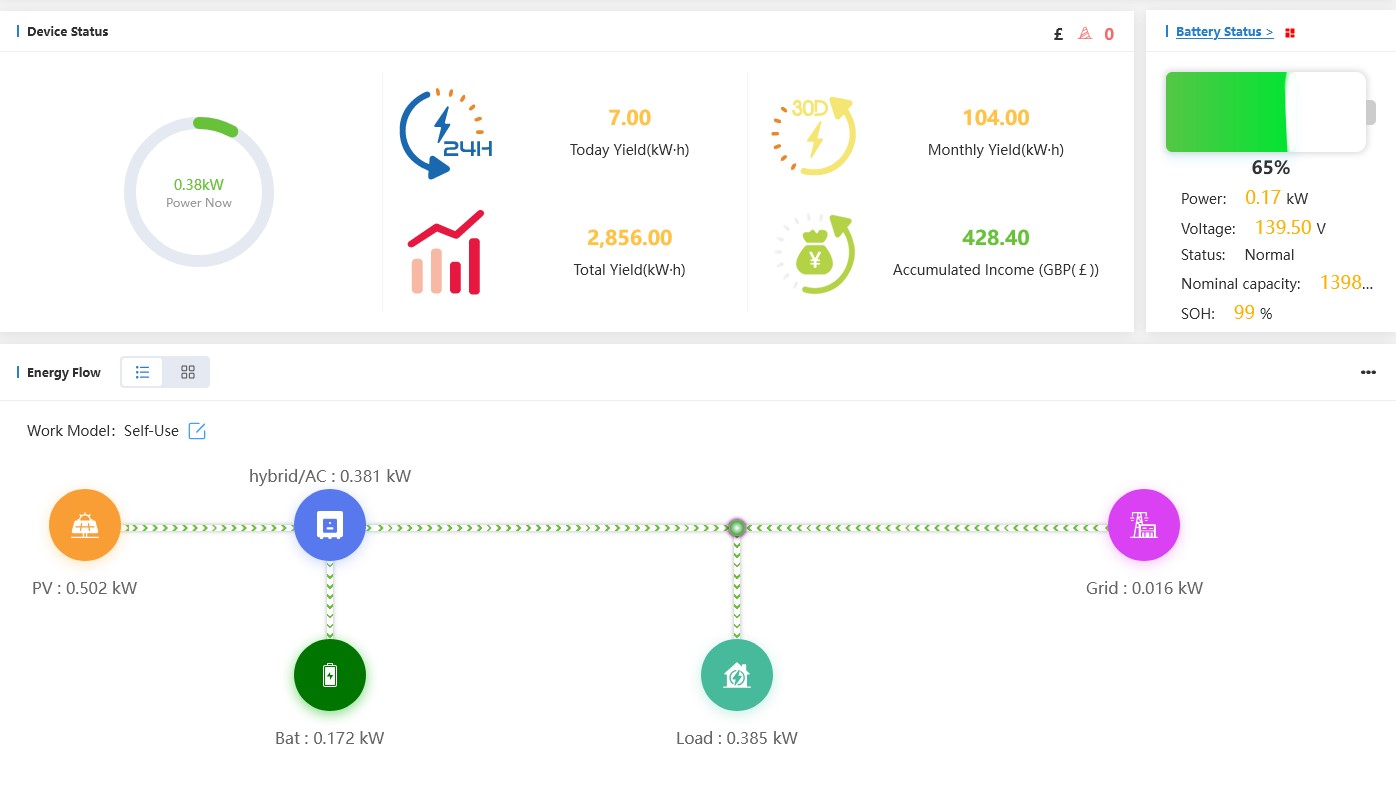Switch Energy Flow to grid view
This screenshot has height=785, width=1396.
click(188, 372)
